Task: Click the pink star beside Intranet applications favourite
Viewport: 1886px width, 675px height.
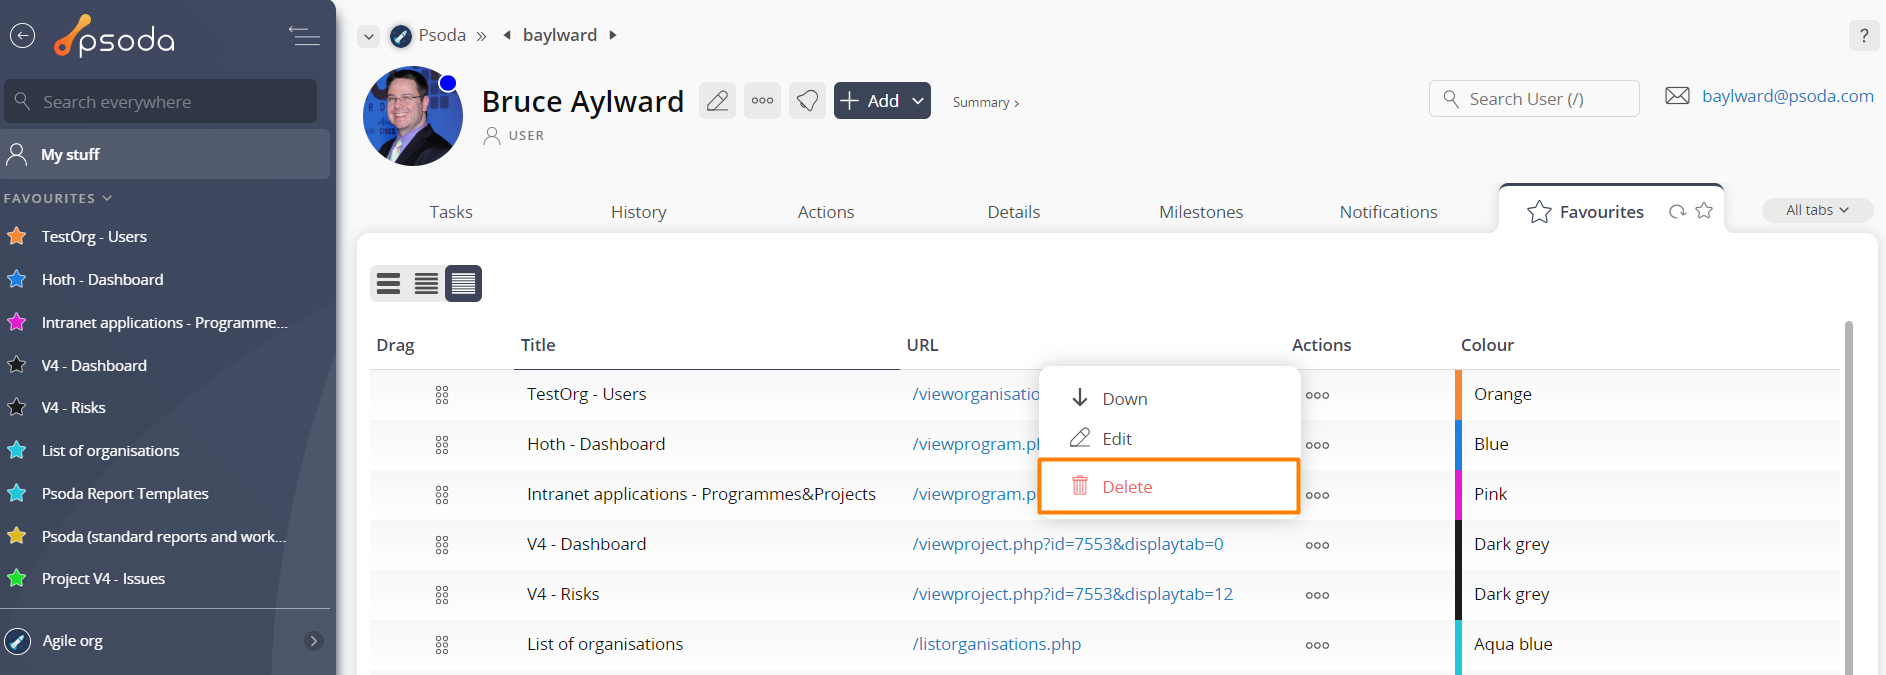Action: coord(17,322)
